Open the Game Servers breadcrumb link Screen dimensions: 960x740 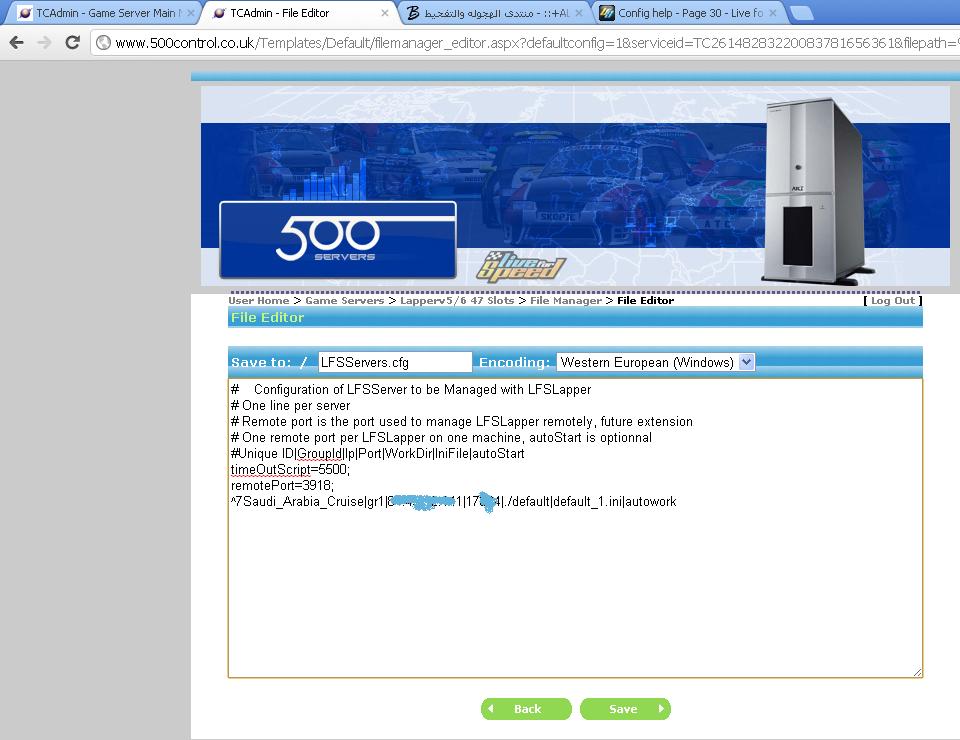point(345,301)
